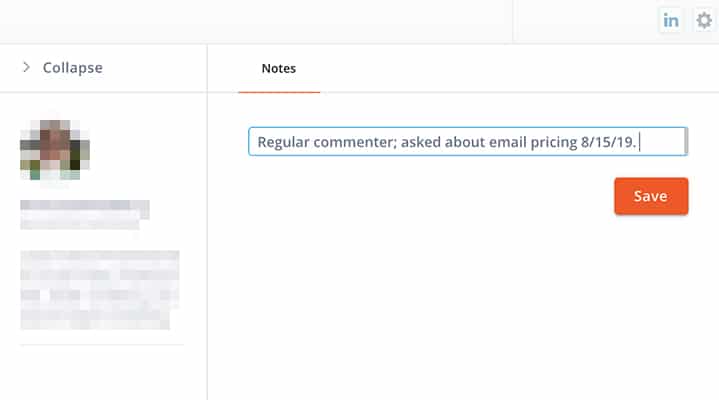Switch to the Notes tab
The width and height of the screenshot is (719, 400).
pyautogui.click(x=278, y=68)
